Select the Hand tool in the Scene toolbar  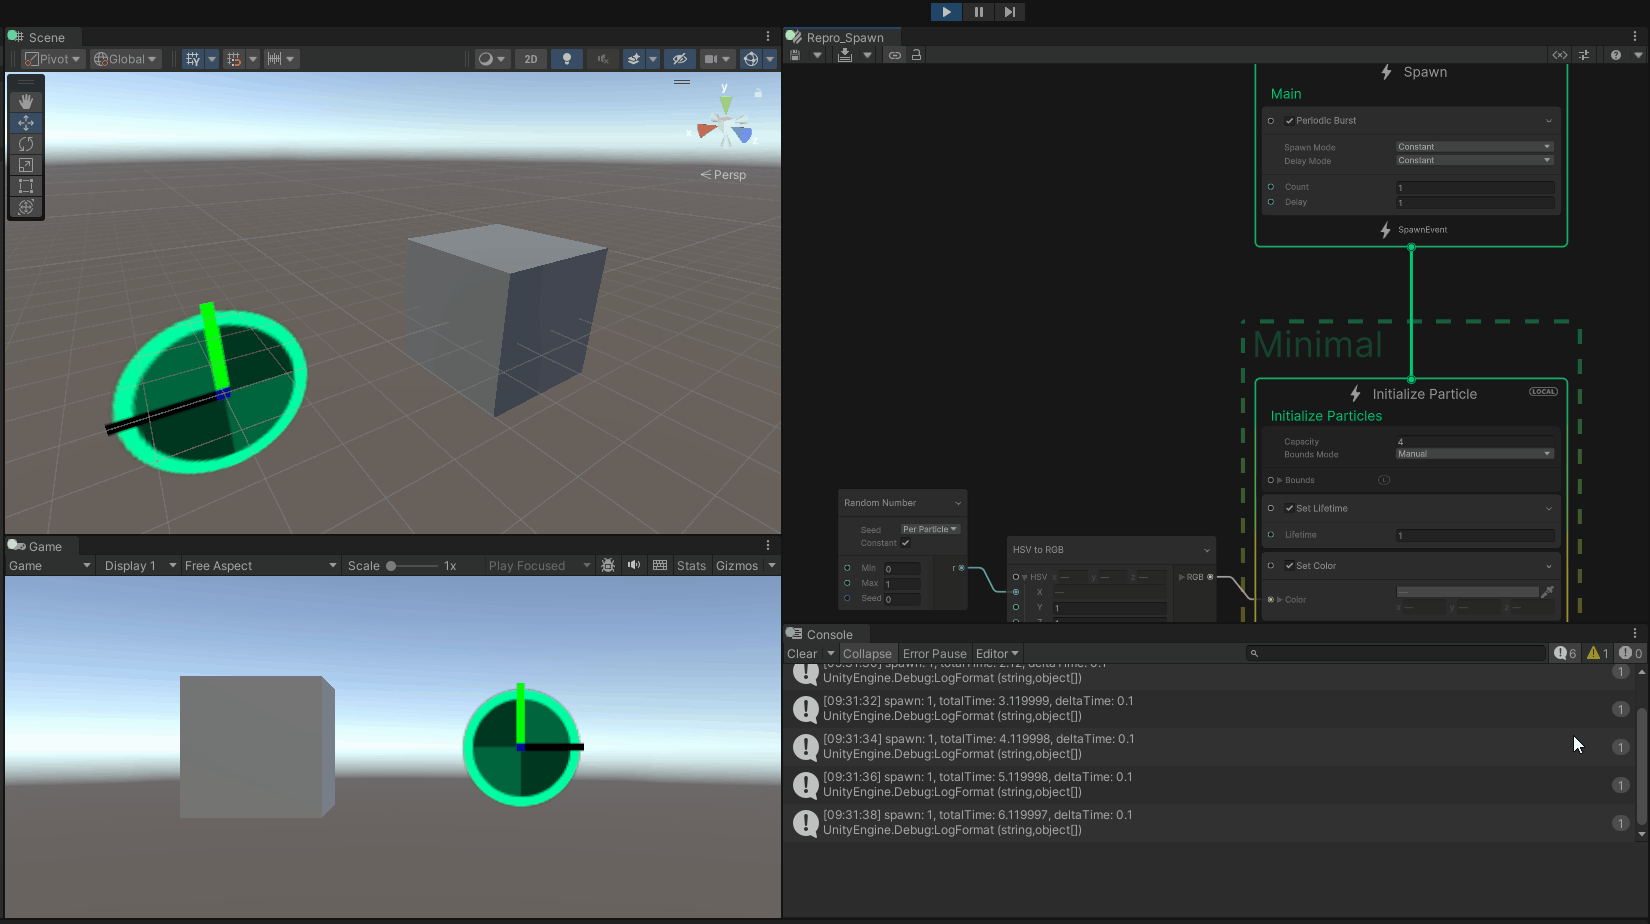click(26, 100)
